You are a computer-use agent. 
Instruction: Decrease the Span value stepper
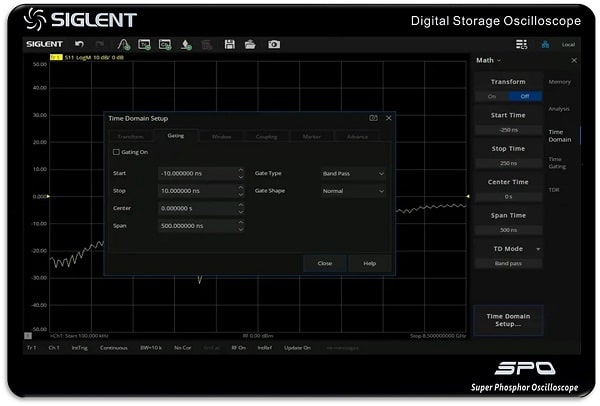tap(241, 229)
